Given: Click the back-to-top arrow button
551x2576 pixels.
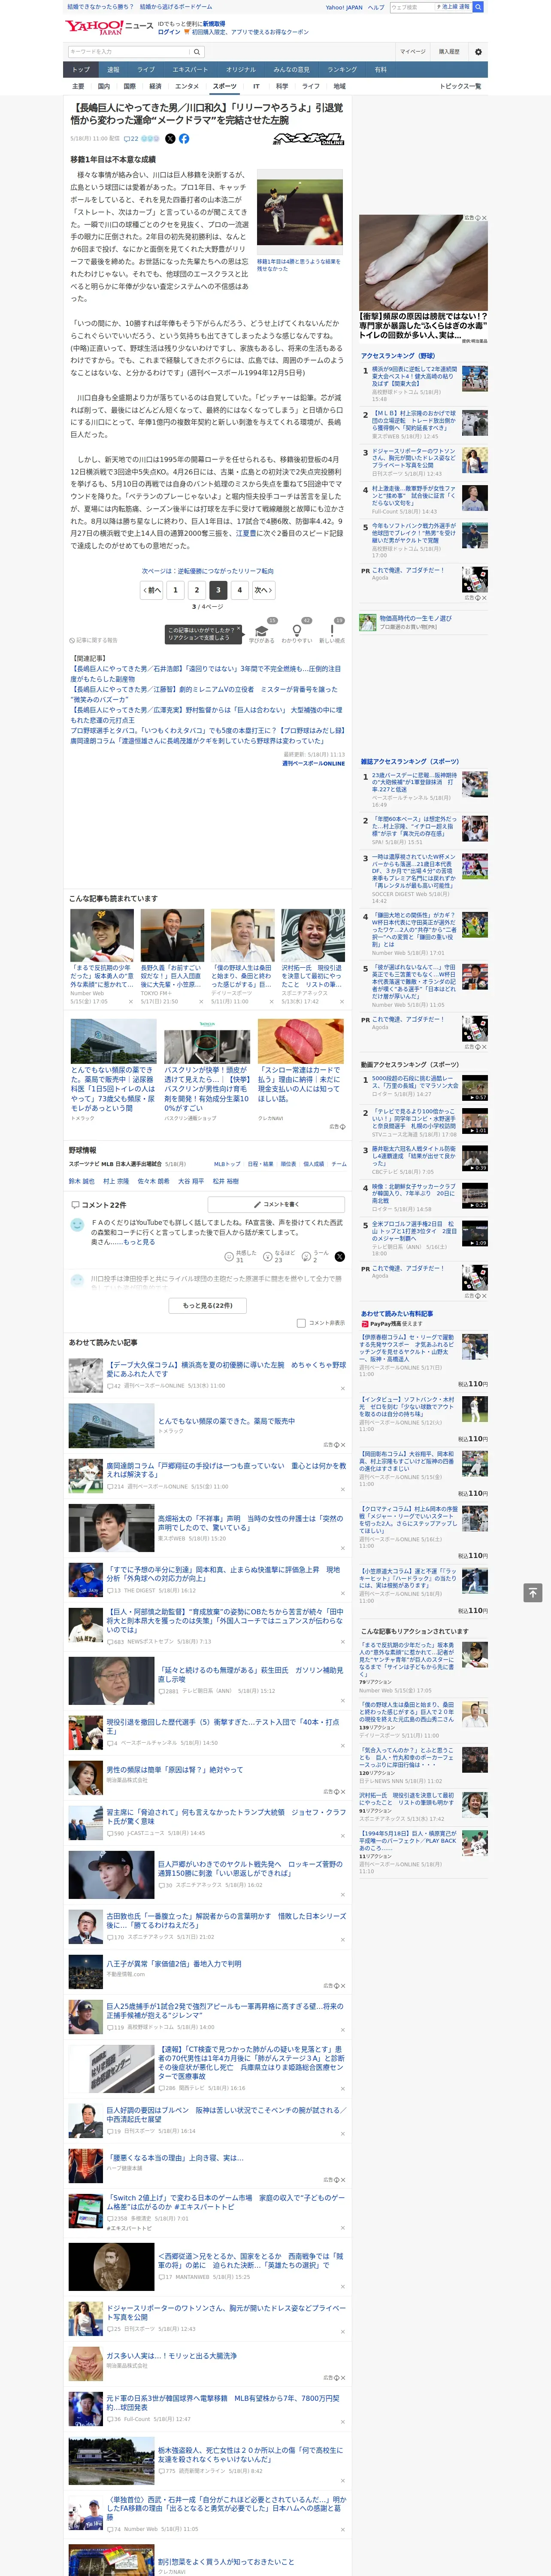Looking at the screenshot, I should tap(533, 1592).
